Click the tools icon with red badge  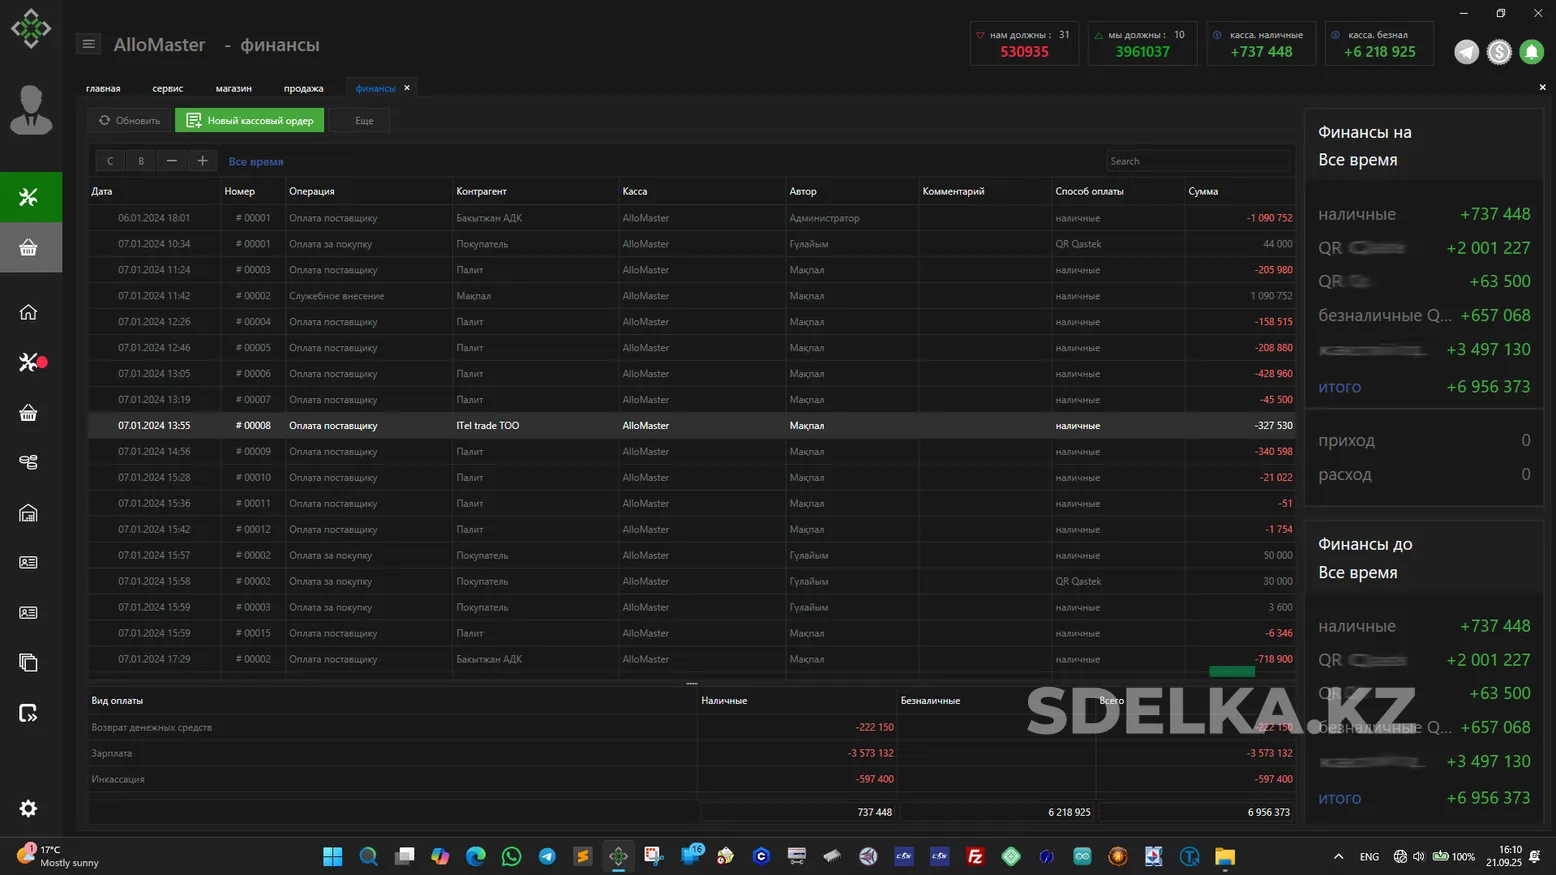point(30,362)
